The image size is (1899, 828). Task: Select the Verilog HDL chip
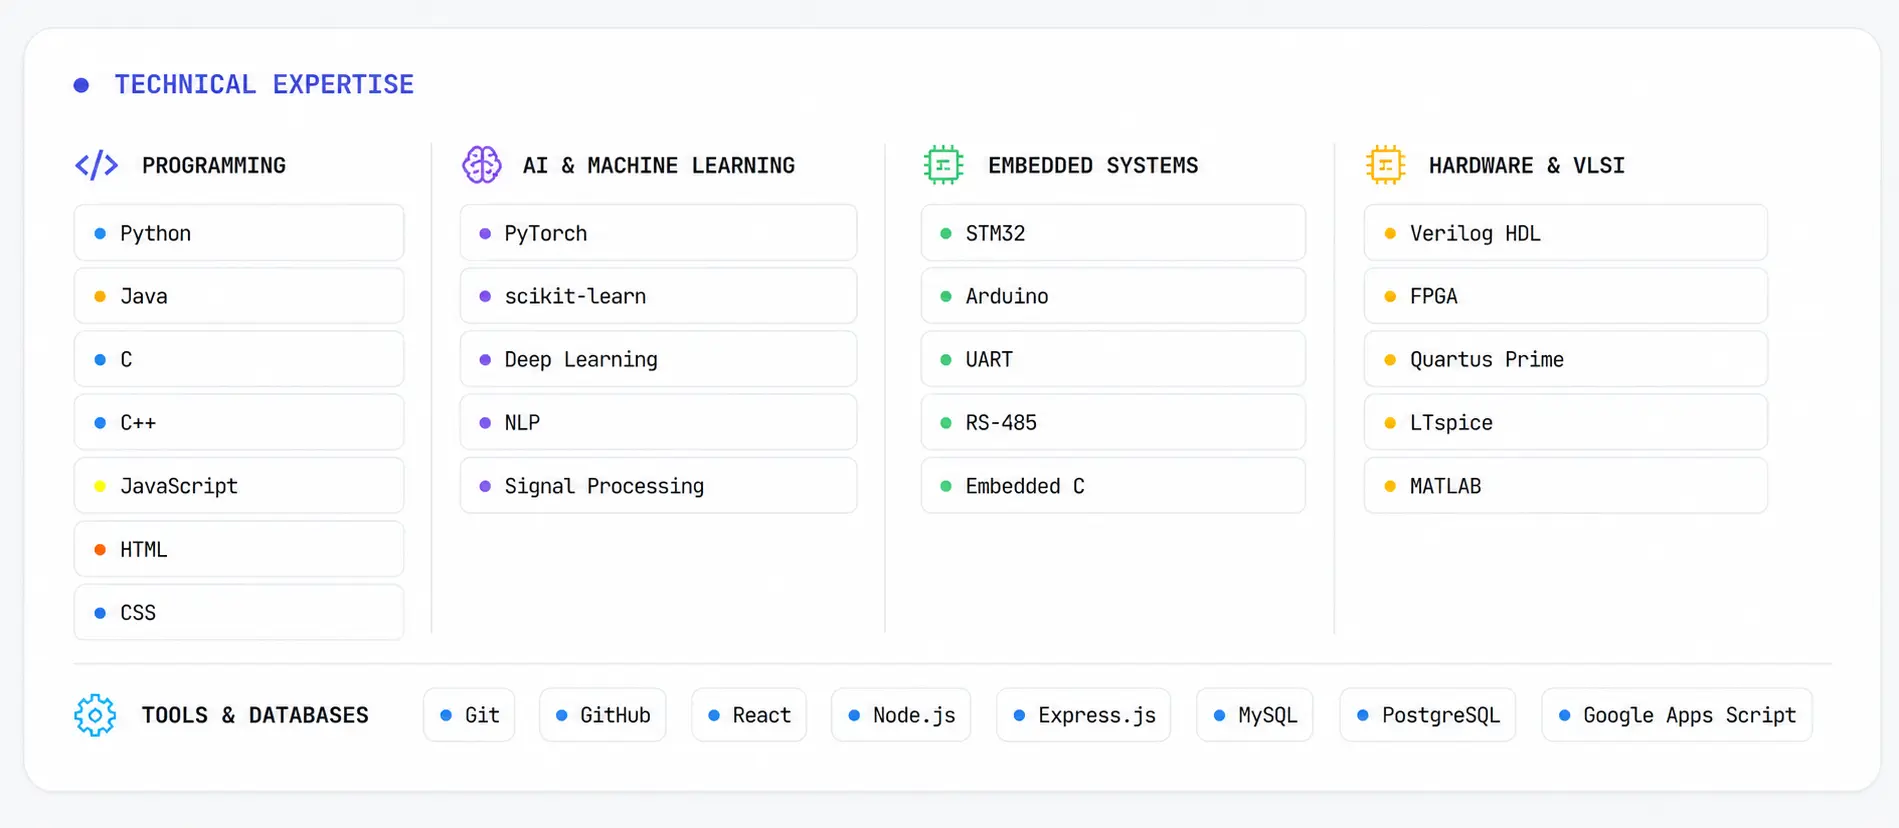[1566, 233]
